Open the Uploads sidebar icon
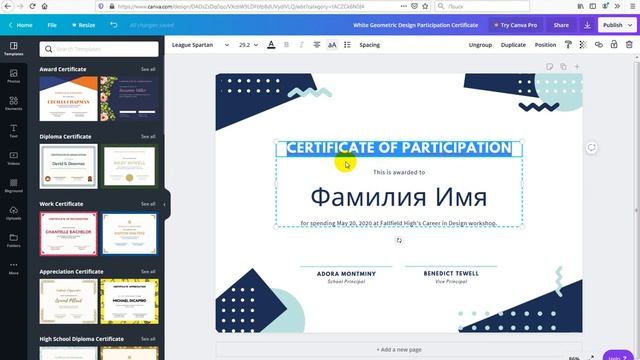640x360 pixels. click(x=13, y=213)
